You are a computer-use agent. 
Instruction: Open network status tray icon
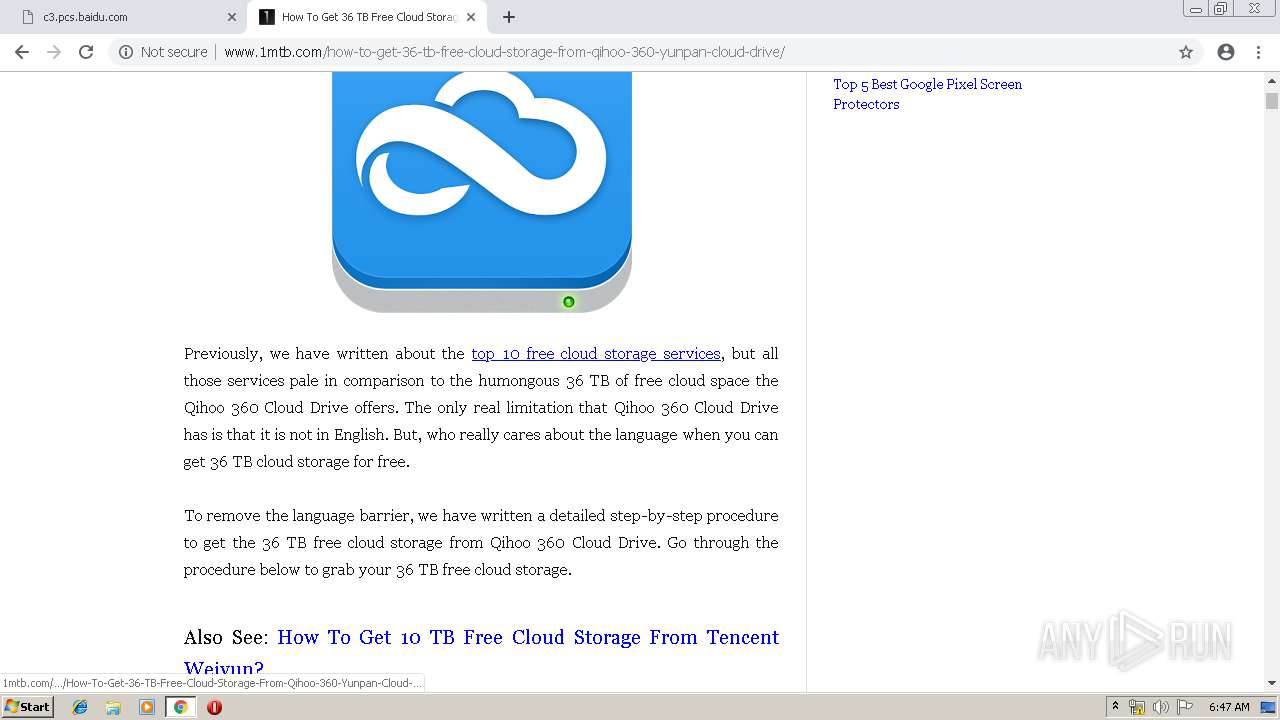click(x=1137, y=707)
